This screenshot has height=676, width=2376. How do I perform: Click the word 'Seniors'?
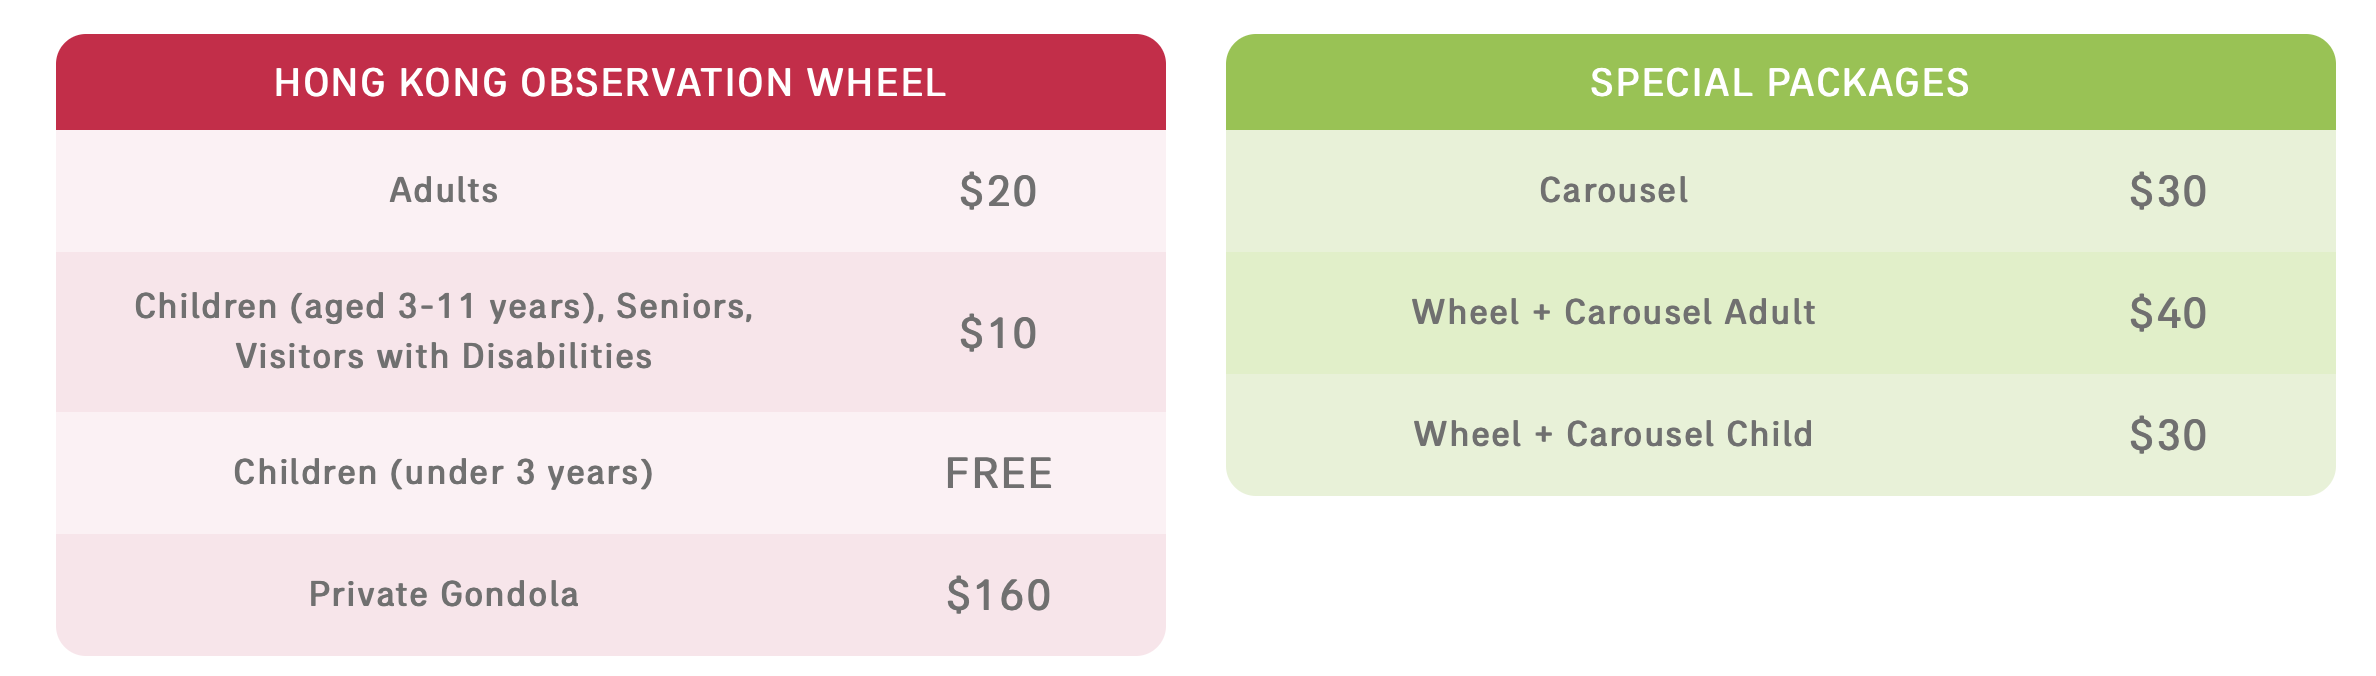tap(683, 306)
